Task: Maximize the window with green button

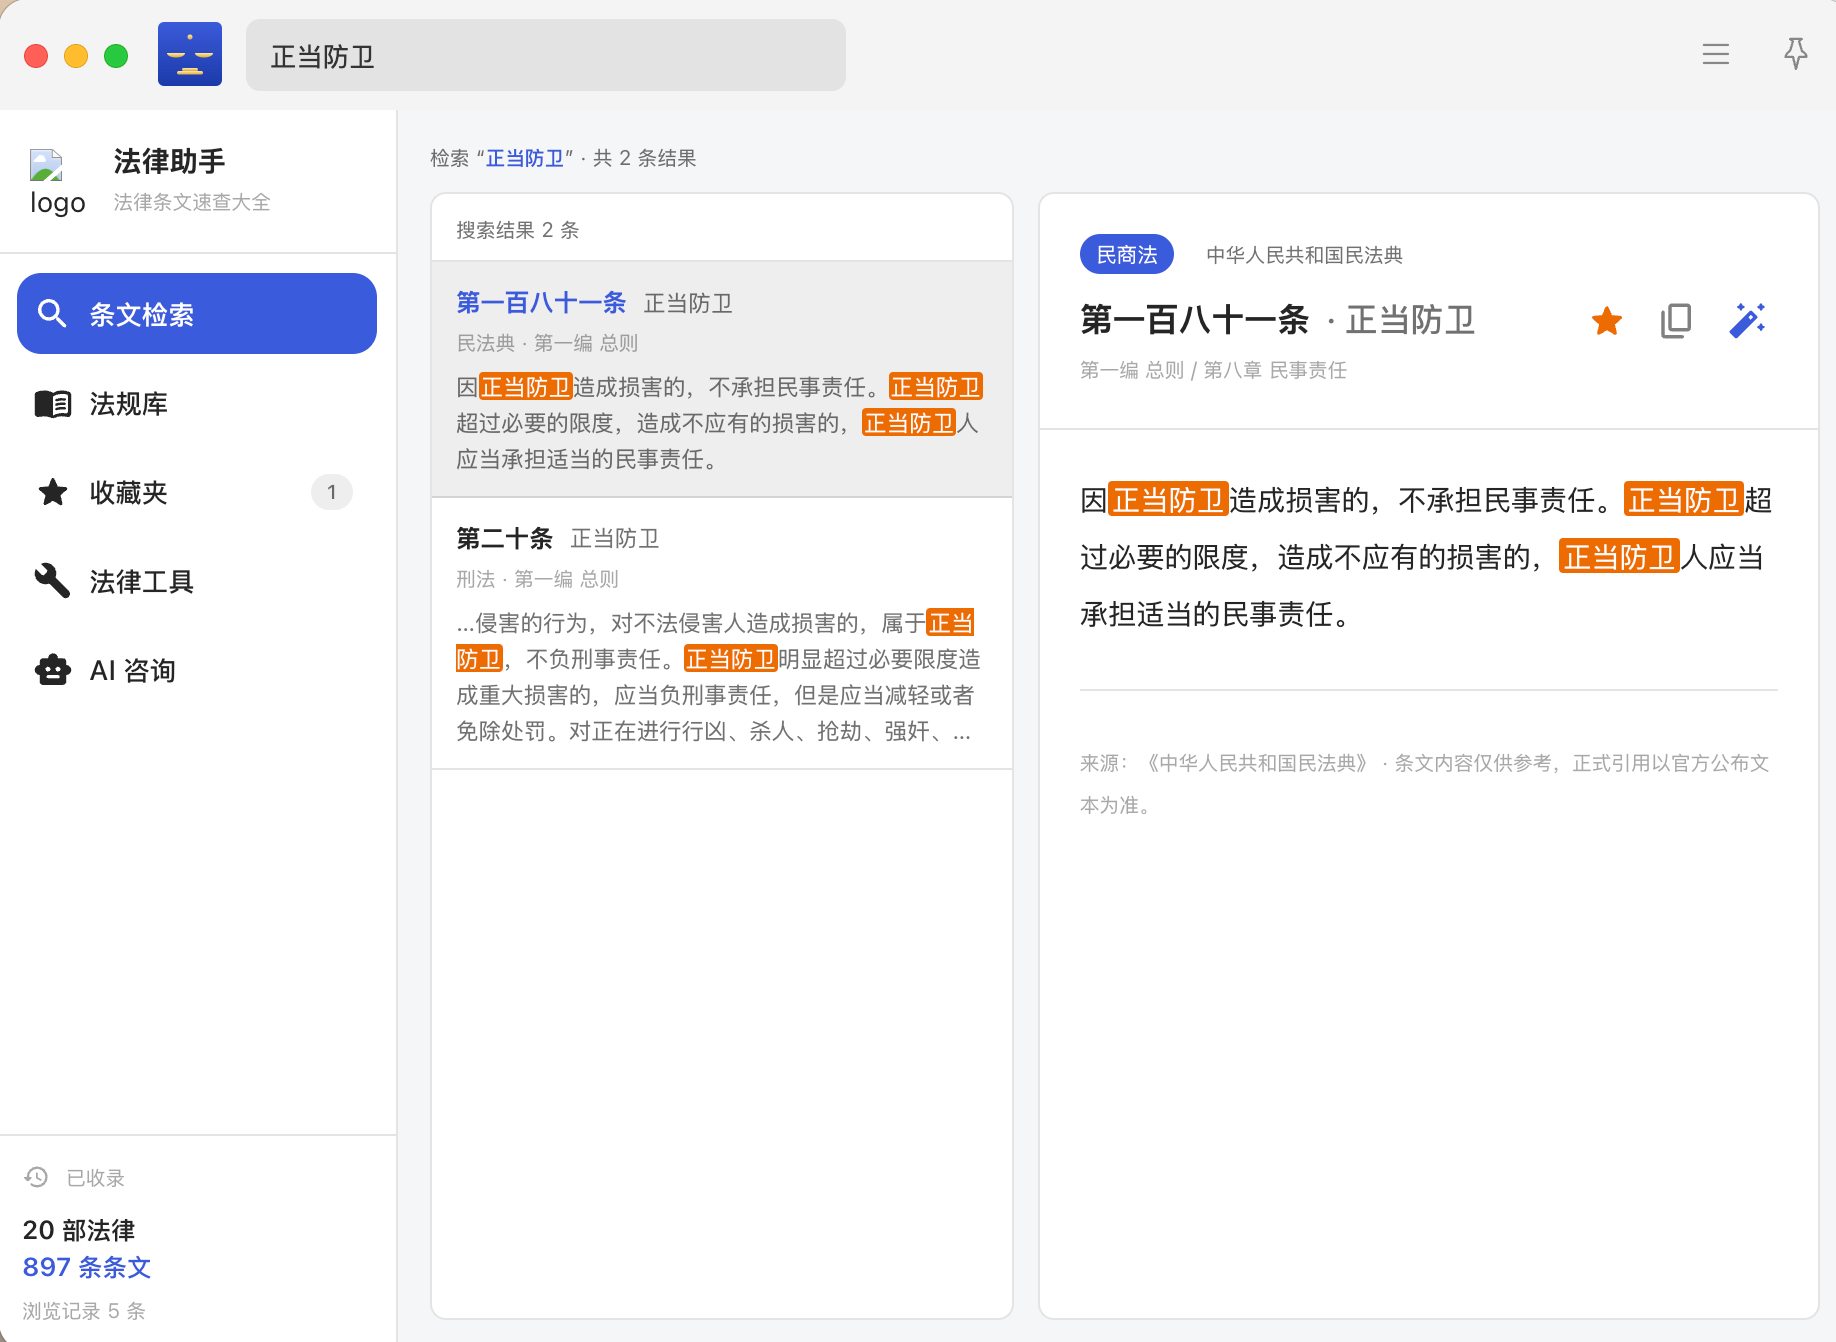Action: 116,56
